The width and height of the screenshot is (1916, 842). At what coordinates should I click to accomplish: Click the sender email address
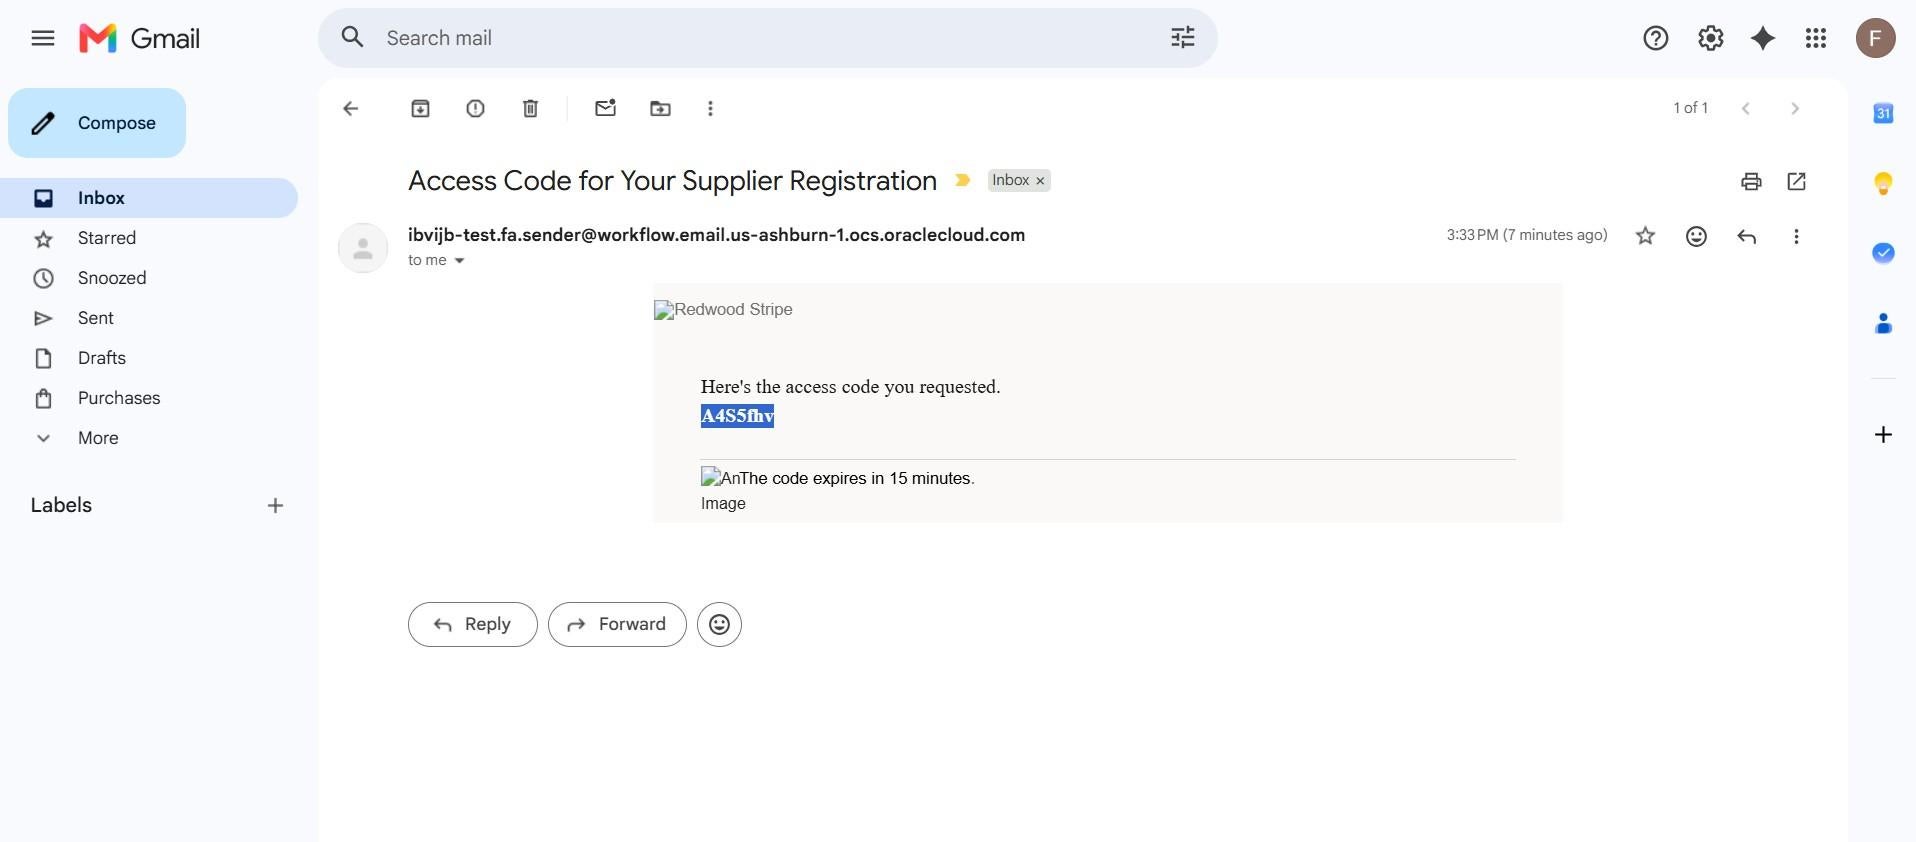[716, 235]
